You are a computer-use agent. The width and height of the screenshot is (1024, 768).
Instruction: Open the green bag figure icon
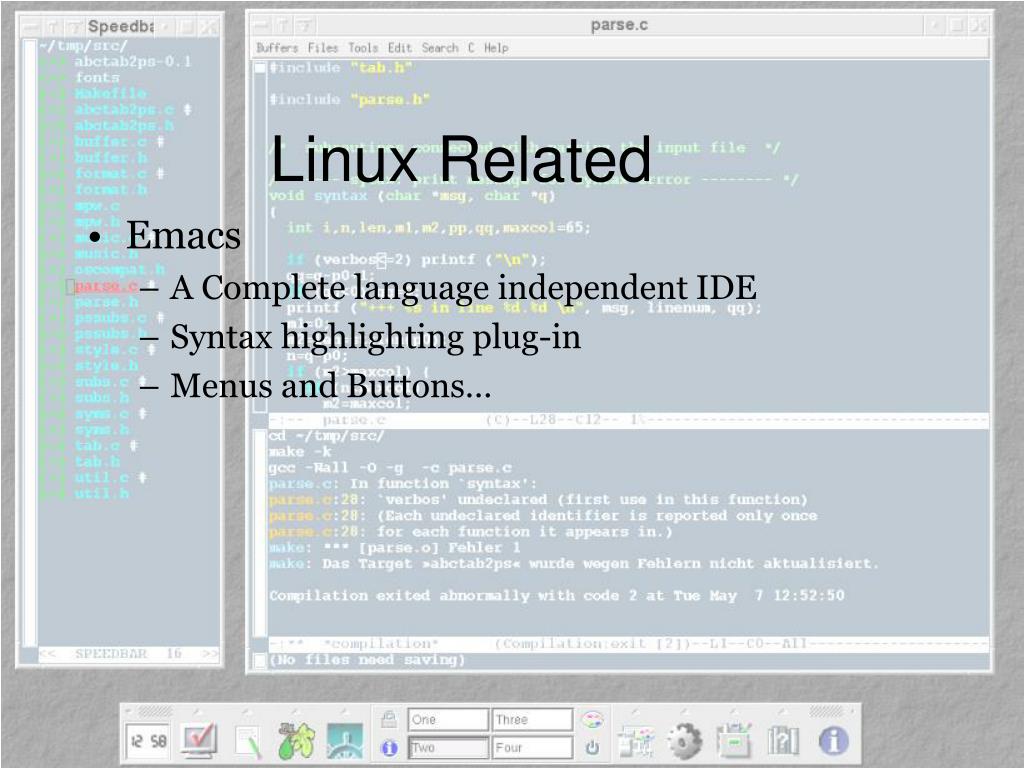click(x=296, y=741)
